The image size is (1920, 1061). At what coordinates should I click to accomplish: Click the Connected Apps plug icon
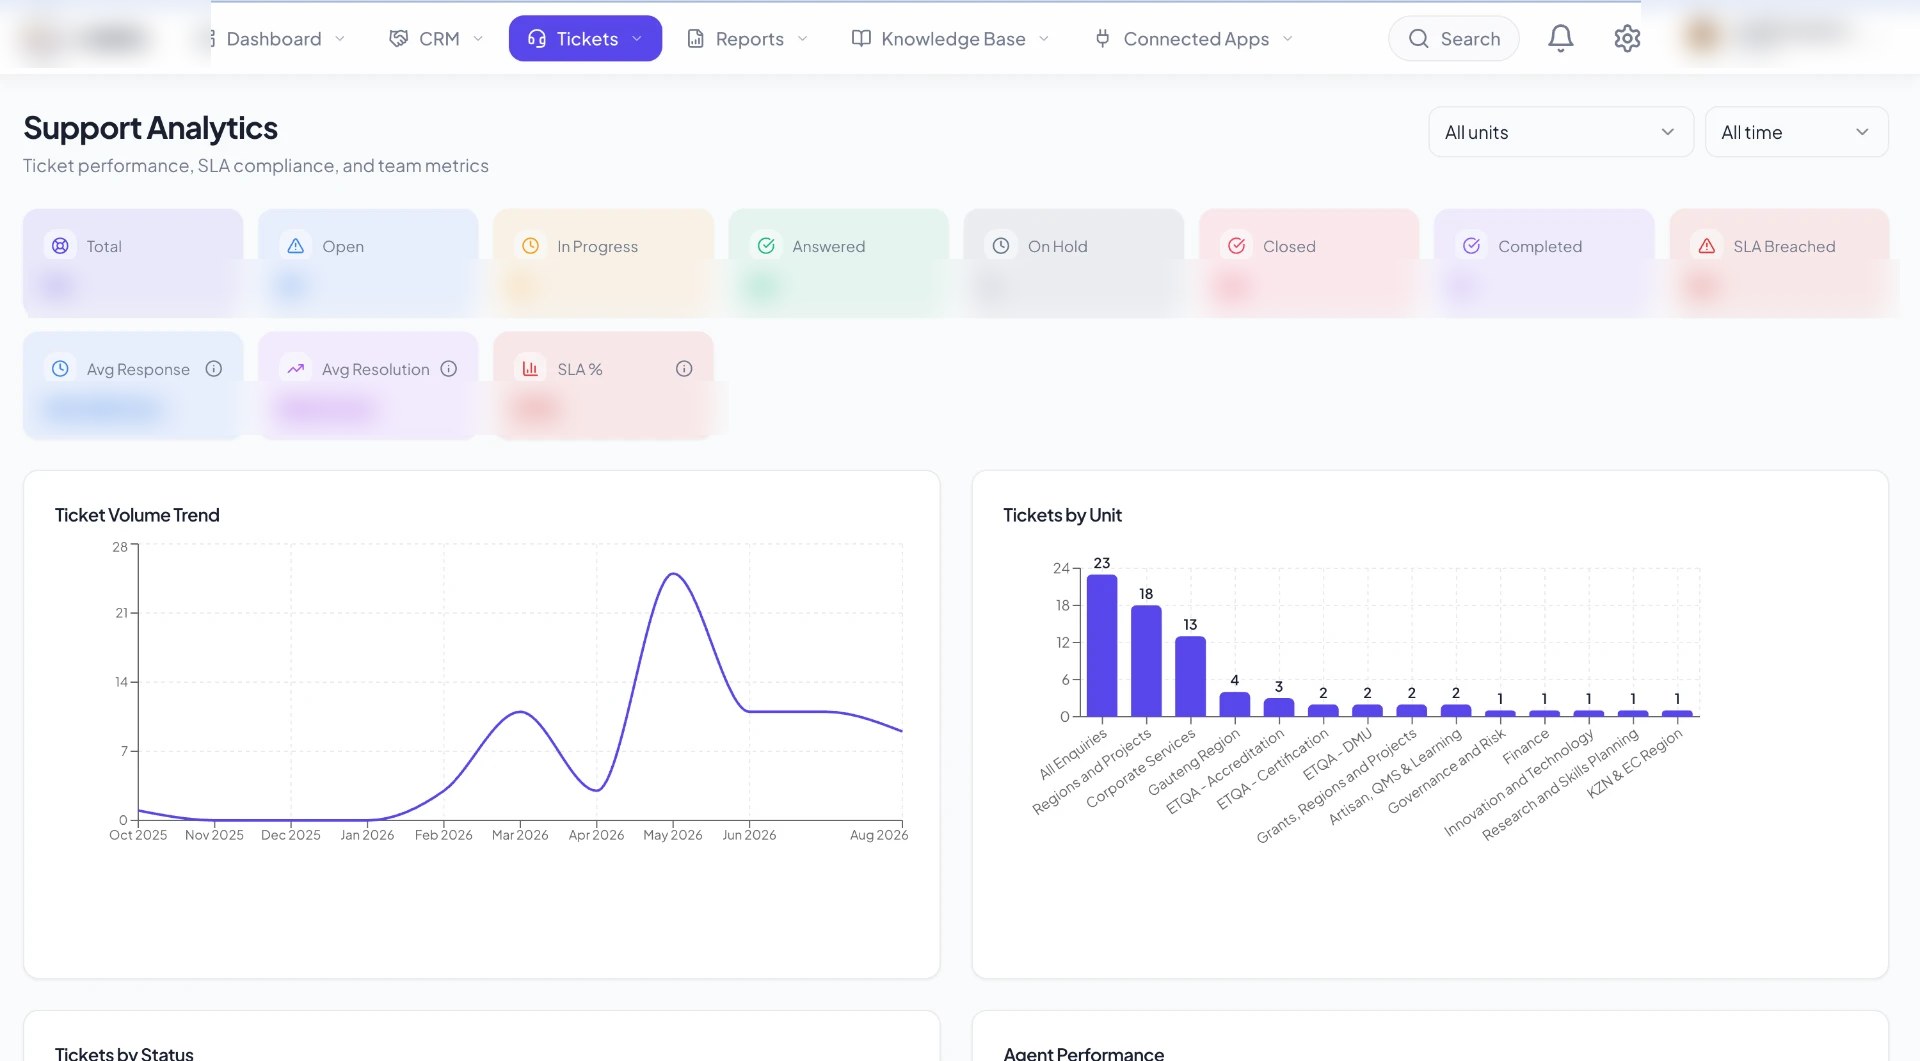tap(1103, 38)
